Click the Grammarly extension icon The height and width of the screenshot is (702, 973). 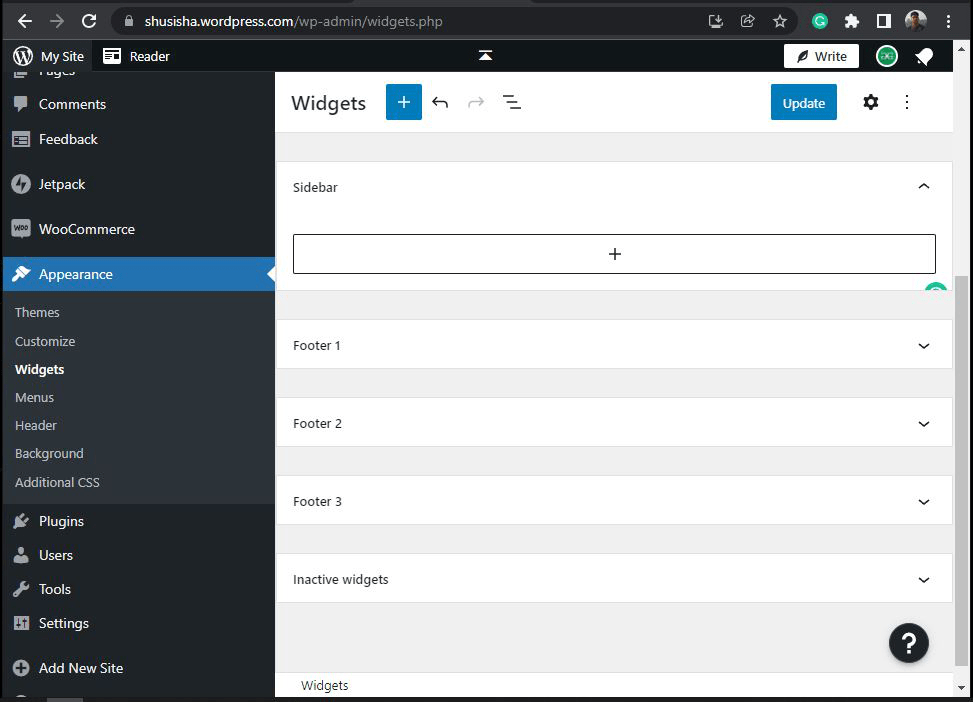[x=819, y=20]
